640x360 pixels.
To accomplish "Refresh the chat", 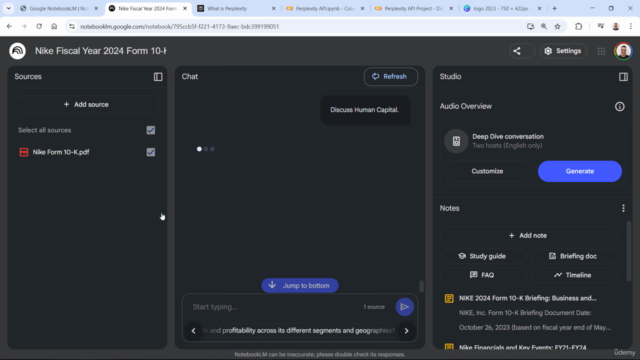I will [391, 77].
